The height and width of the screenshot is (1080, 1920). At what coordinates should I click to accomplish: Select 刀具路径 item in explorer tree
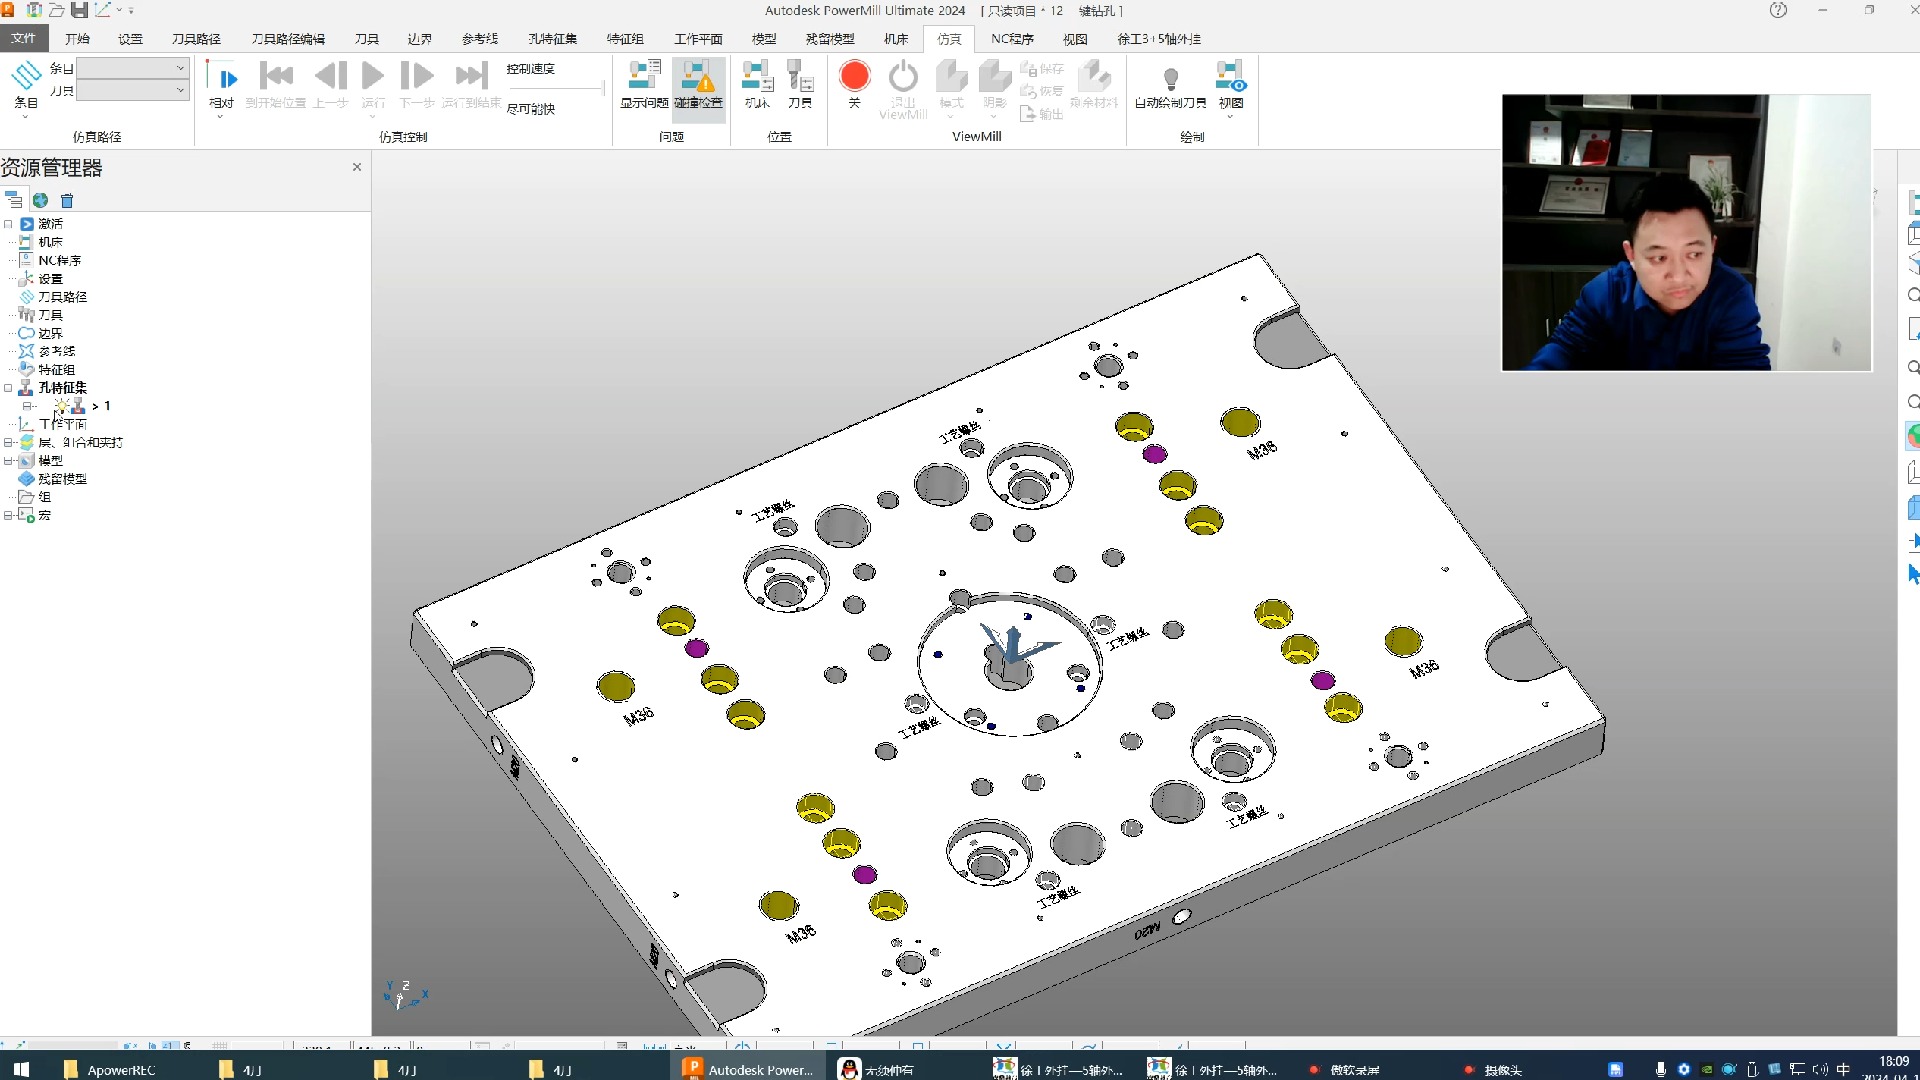click(62, 297)
